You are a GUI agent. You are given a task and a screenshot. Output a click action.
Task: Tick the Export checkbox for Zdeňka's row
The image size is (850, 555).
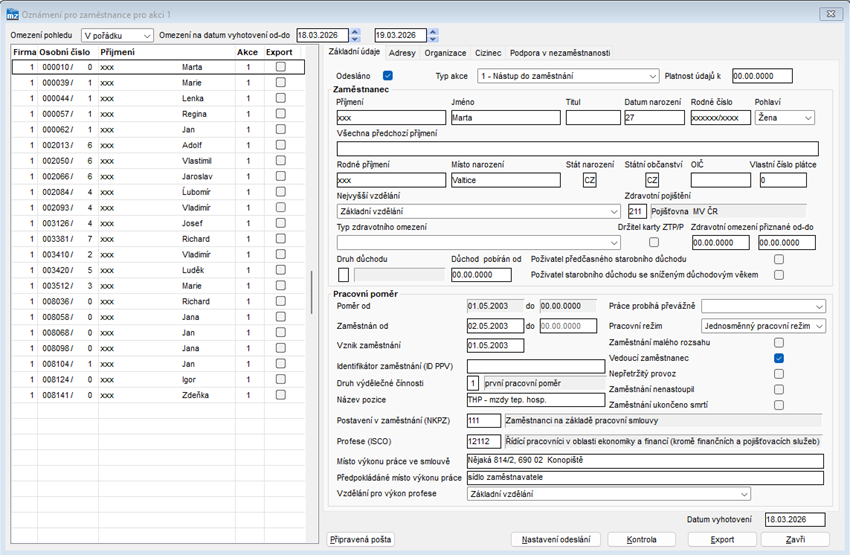280,395
